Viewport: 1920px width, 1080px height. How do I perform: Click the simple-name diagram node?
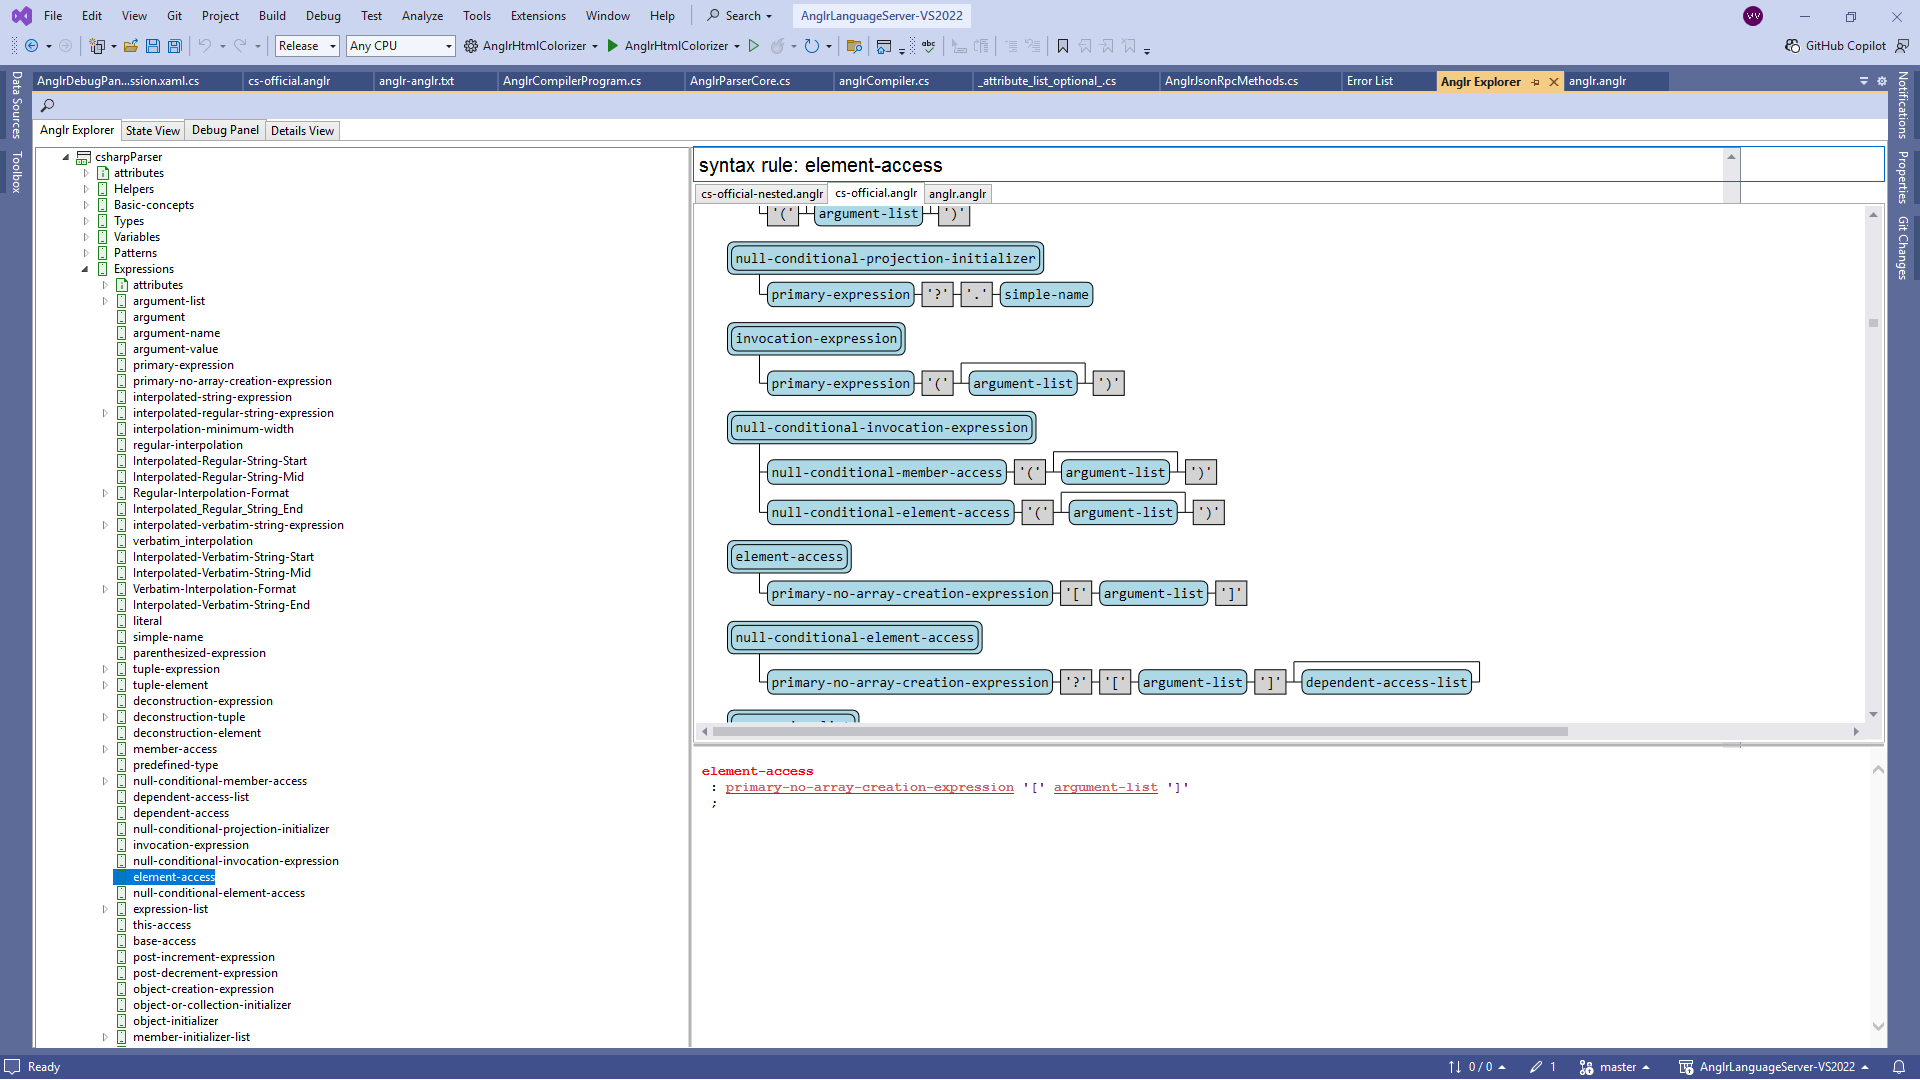tap(1046, 294)
